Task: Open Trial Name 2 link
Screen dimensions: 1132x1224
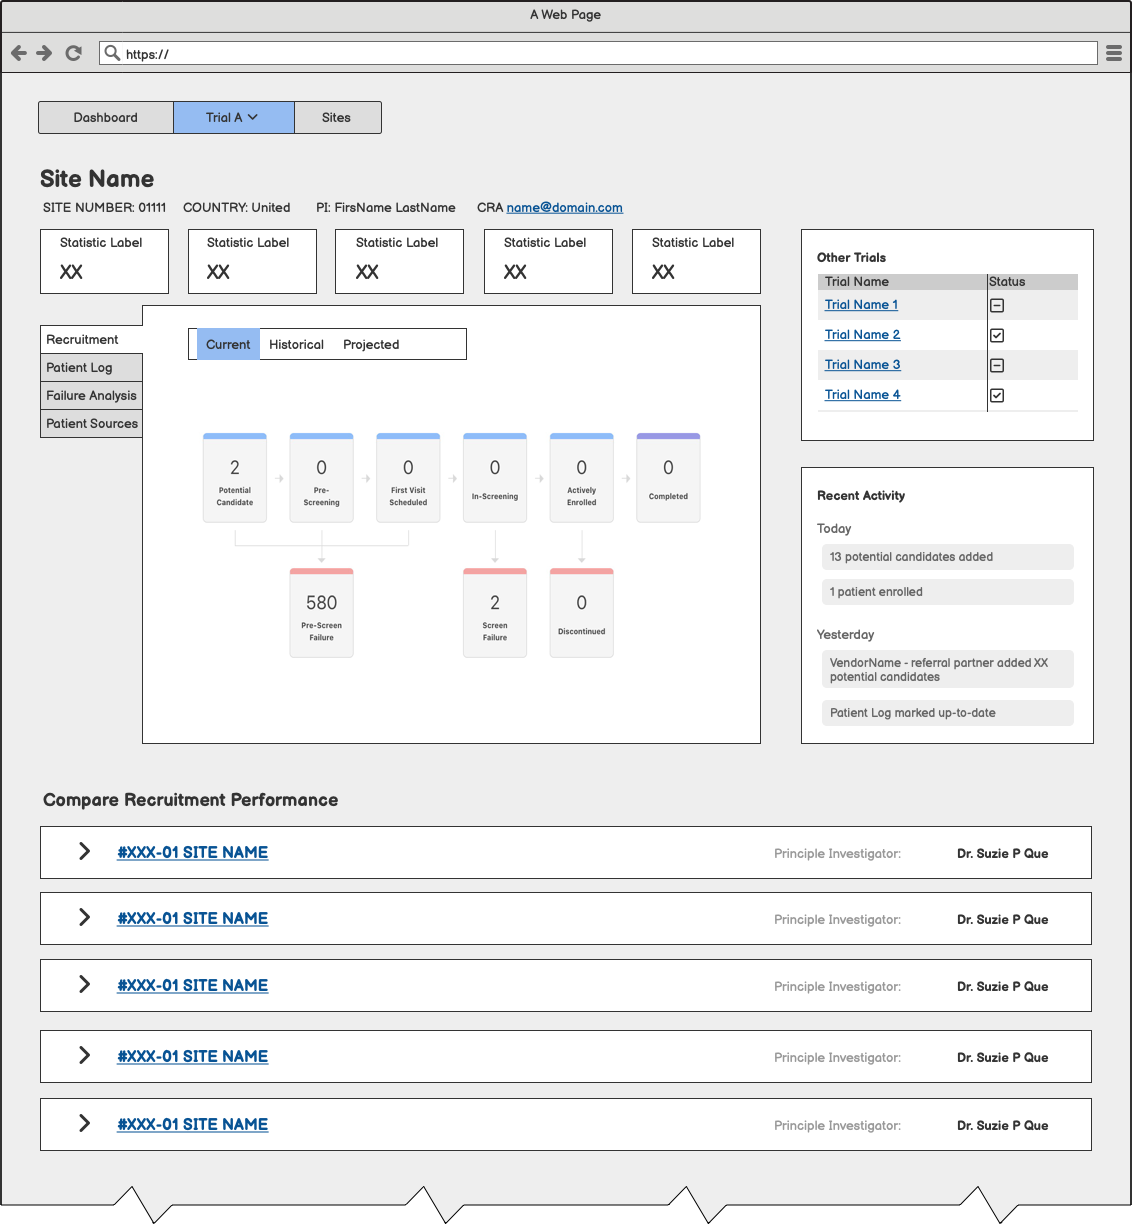Action: [x=862, y=335]
